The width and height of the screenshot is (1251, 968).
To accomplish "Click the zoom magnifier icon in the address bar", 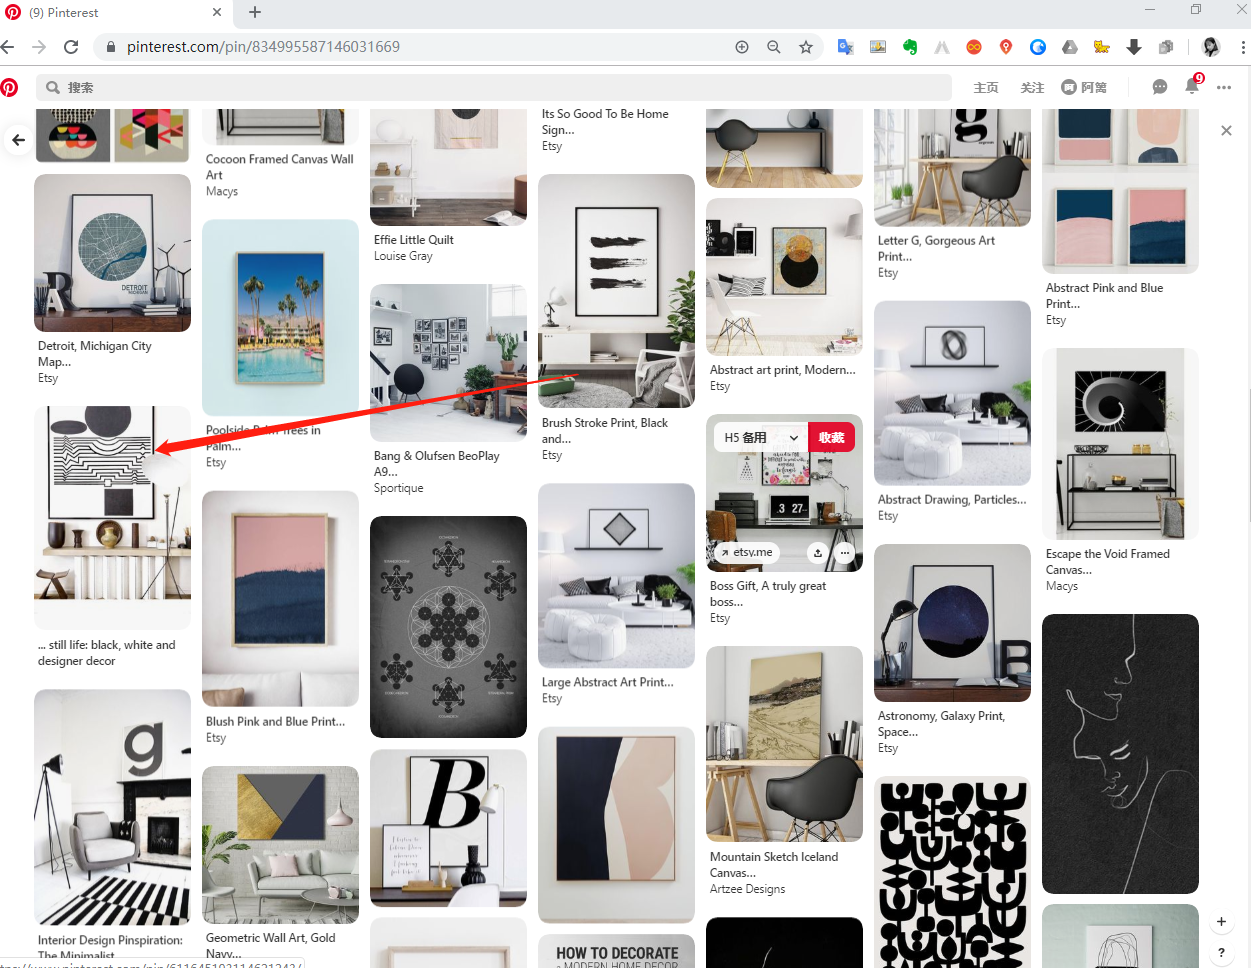I will click(774, 47).
